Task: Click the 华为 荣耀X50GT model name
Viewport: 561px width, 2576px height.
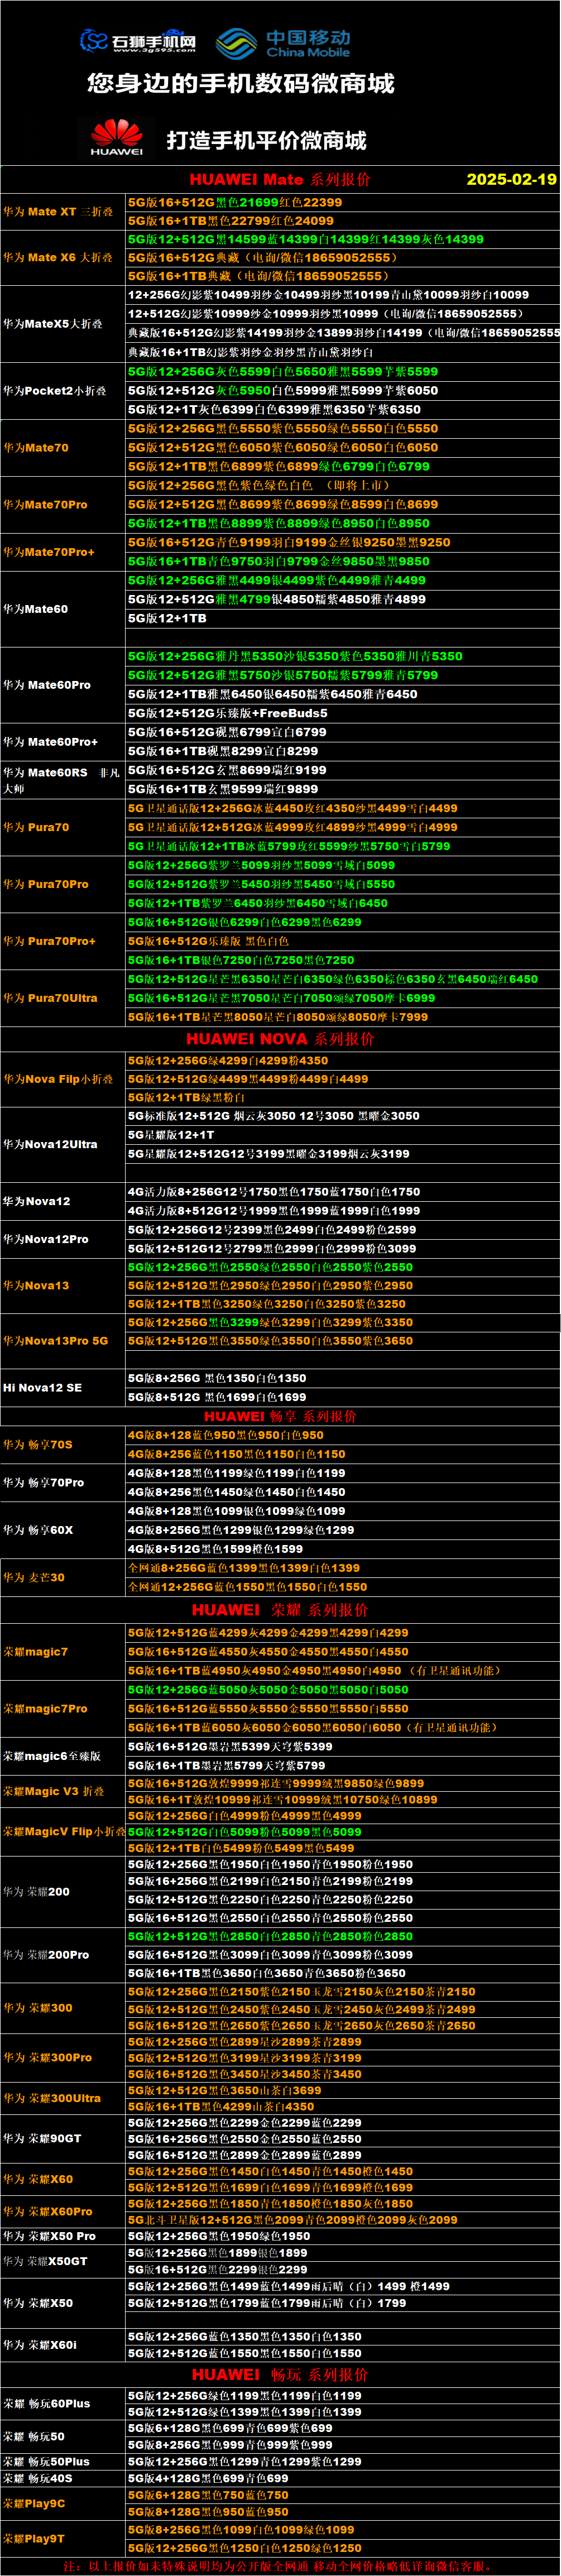Action: 45,2261
